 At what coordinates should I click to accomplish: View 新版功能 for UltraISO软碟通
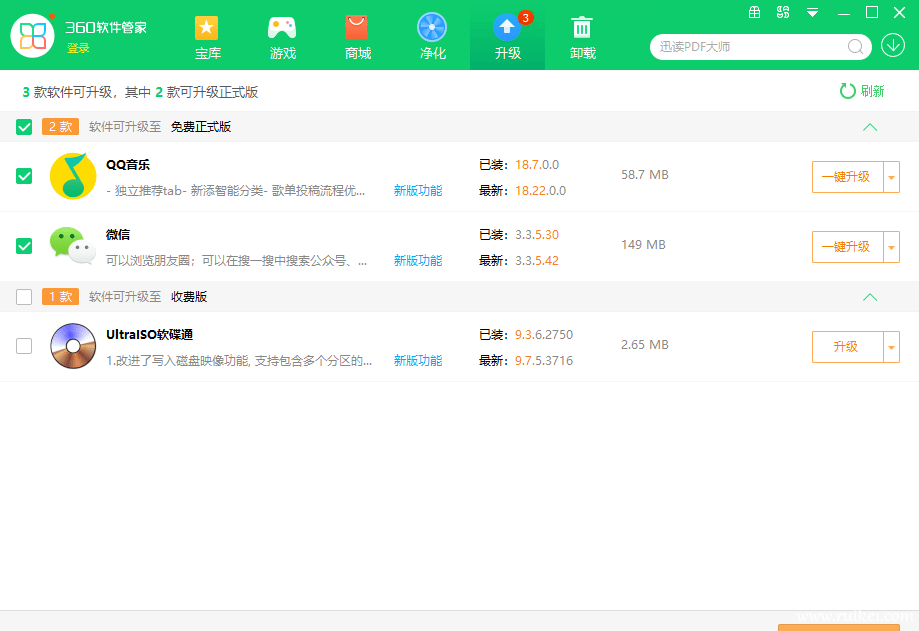(418, 360)
